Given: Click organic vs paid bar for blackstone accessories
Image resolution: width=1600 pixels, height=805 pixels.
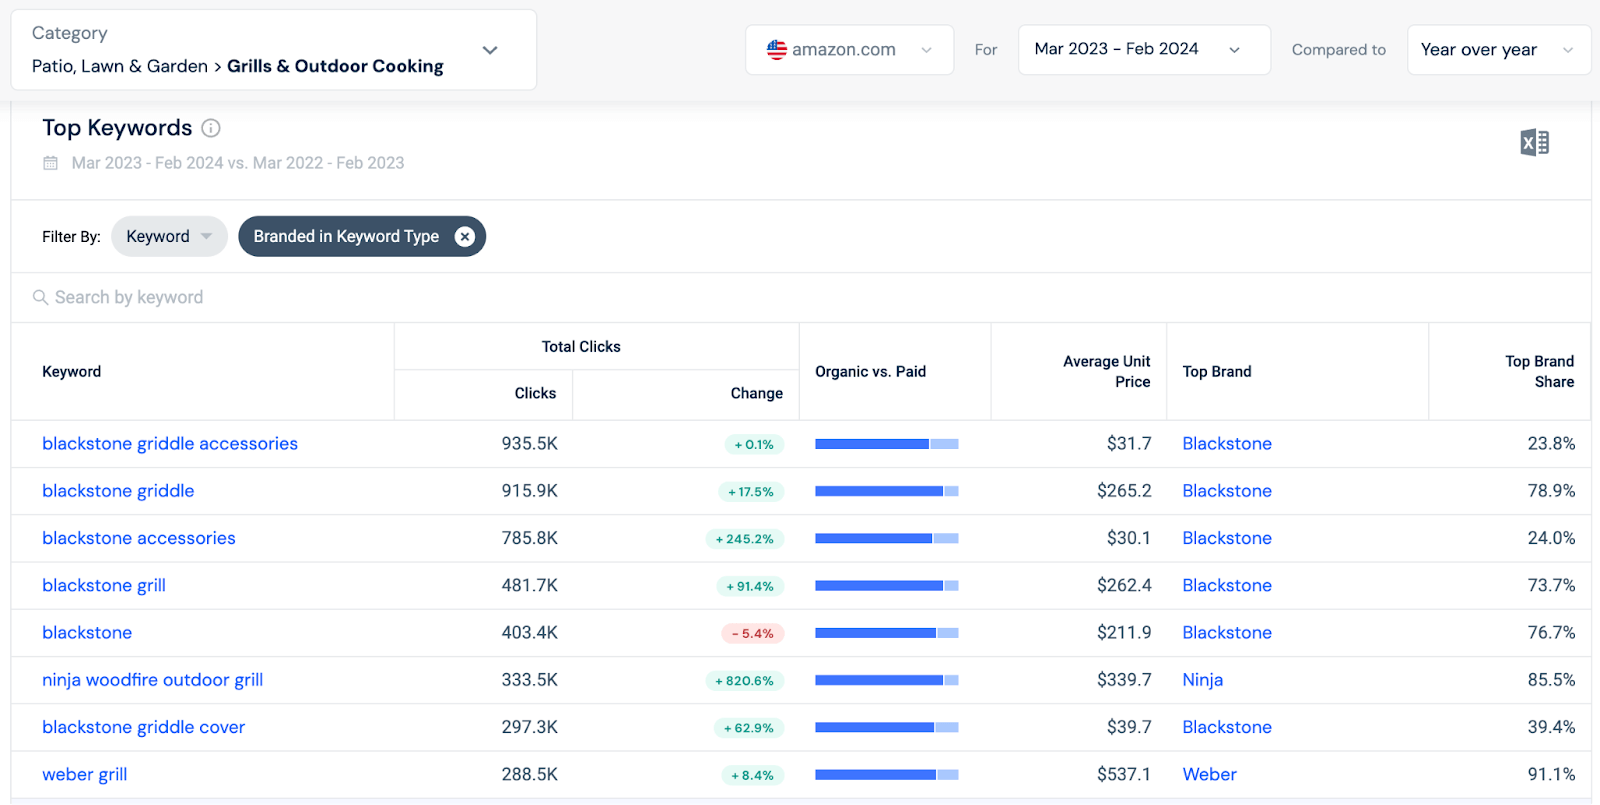Looking at the screenshot, I should (x=887, y=538).
